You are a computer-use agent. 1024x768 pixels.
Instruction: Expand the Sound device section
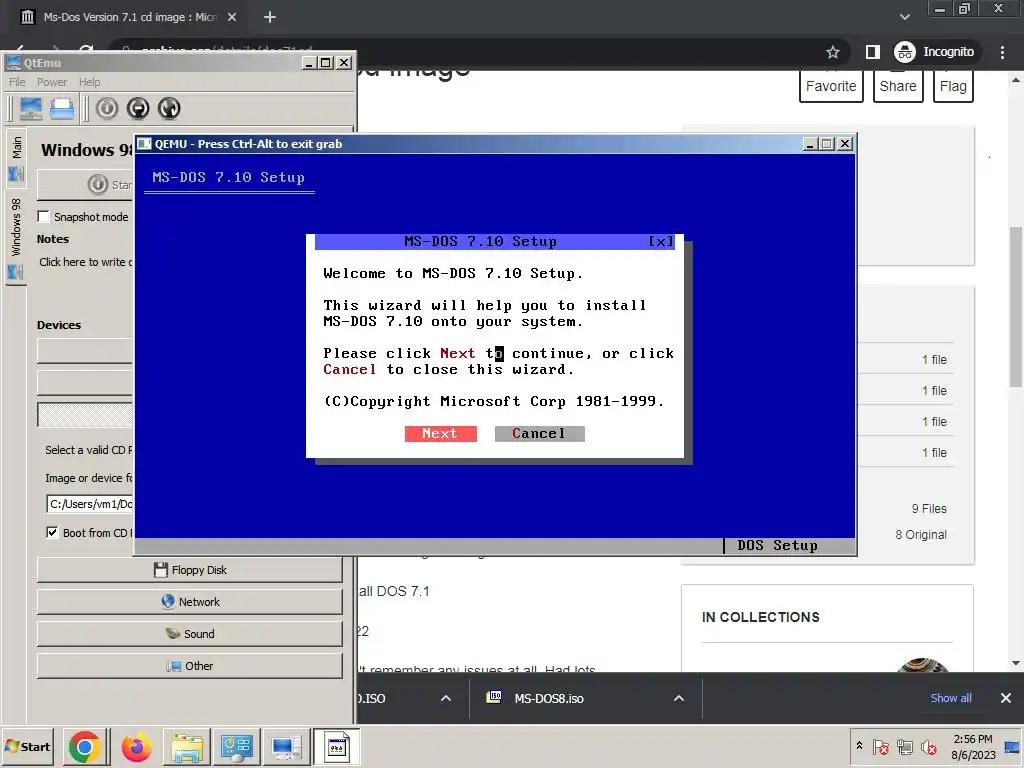click(189, 633)
